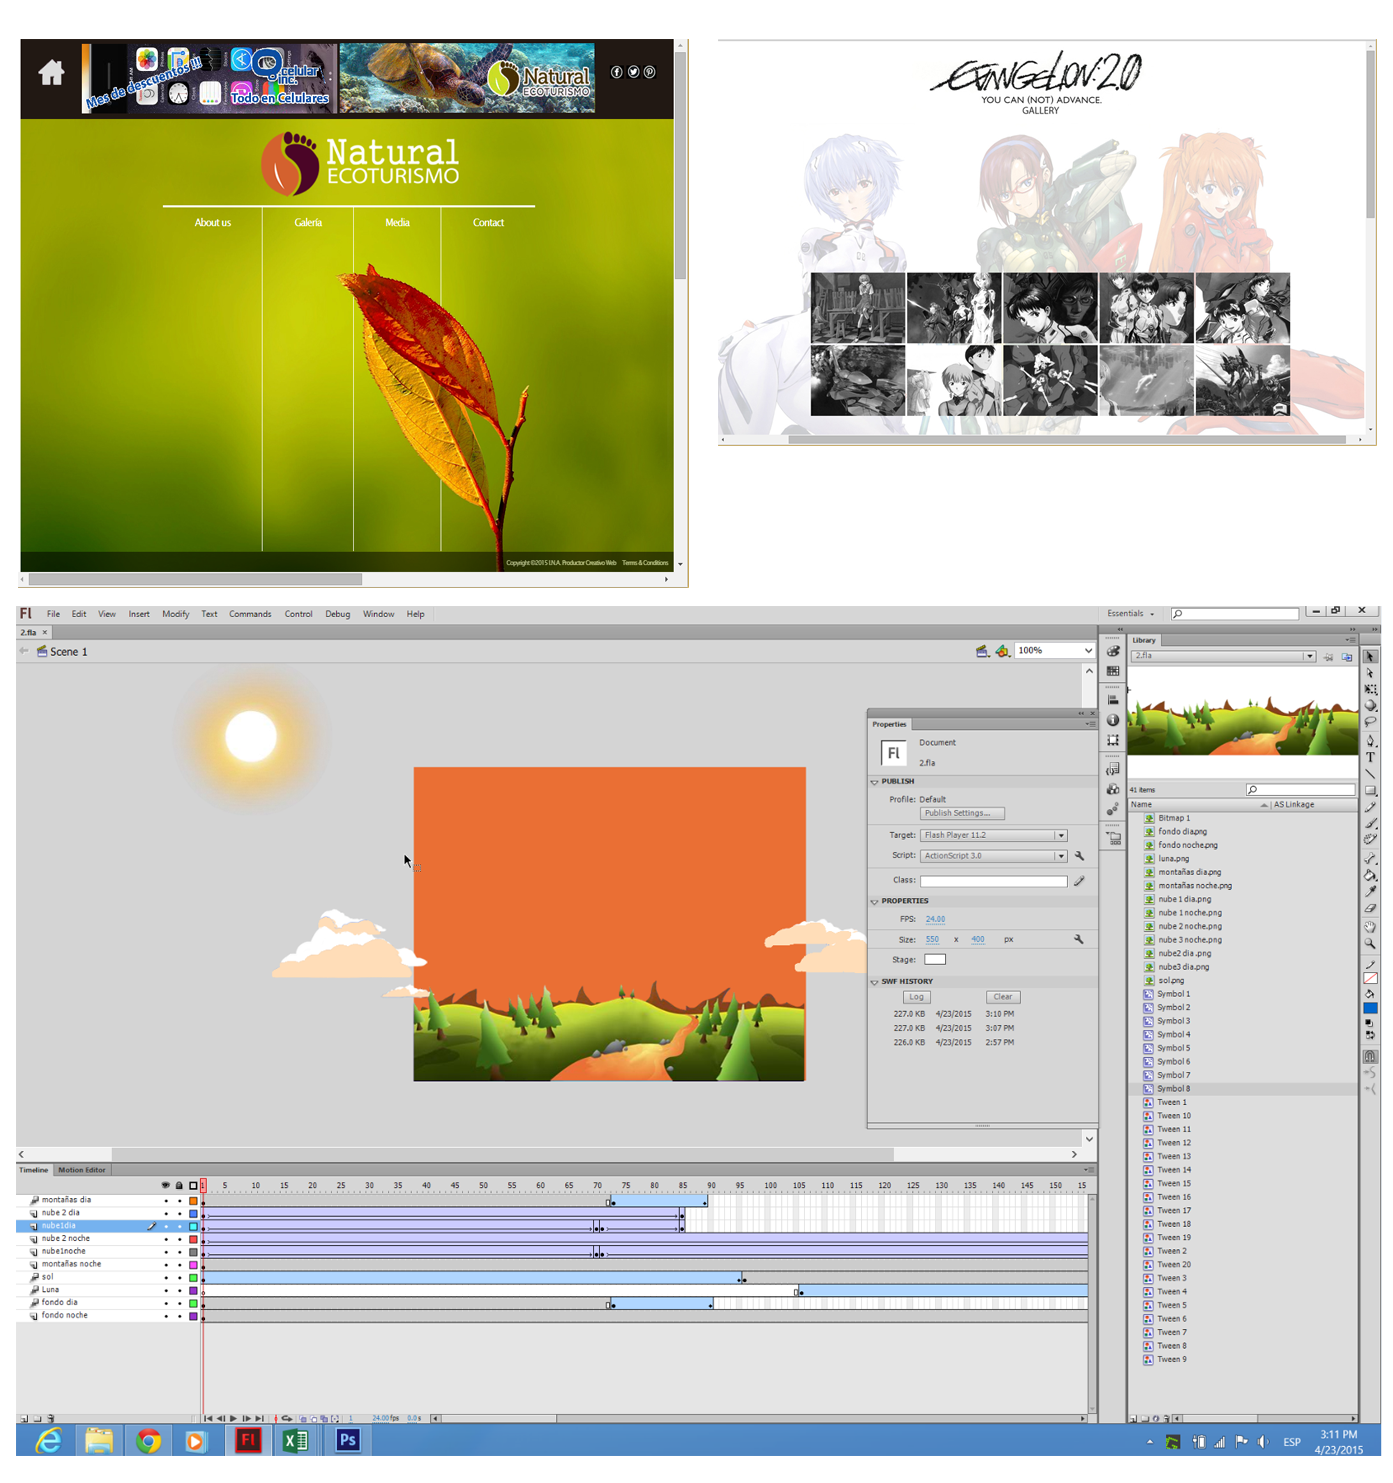Toggle outline square of nube 2 noche layer
The width and height of the screenshot is (1393, 1483).
(x=193, y=1239)
